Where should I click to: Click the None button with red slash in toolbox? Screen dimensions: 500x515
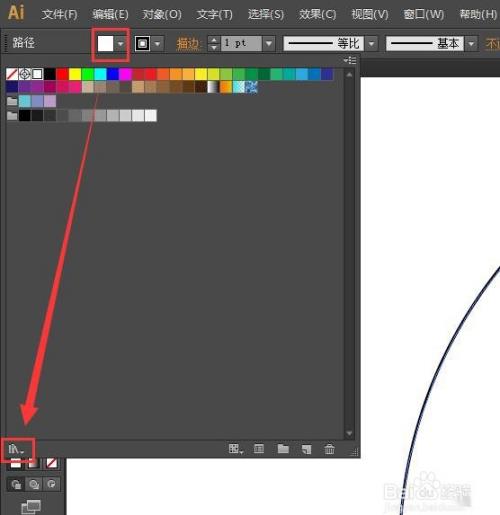tap(51, 463)
